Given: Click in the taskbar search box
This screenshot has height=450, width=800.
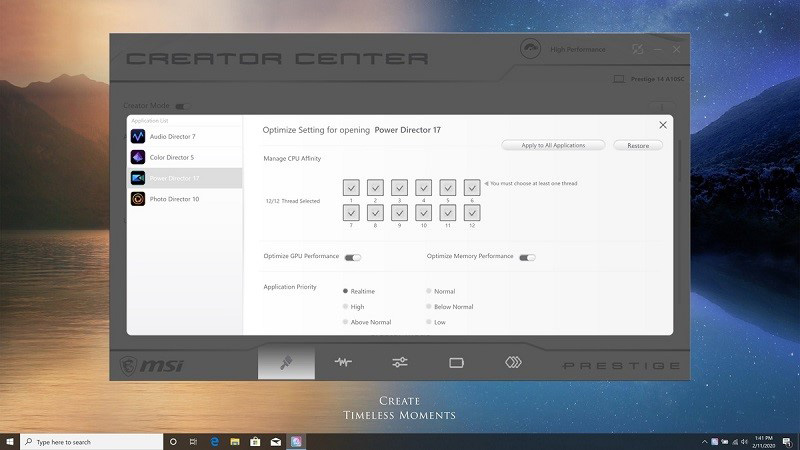Looking at the screenshot, I should pos(91,442).
